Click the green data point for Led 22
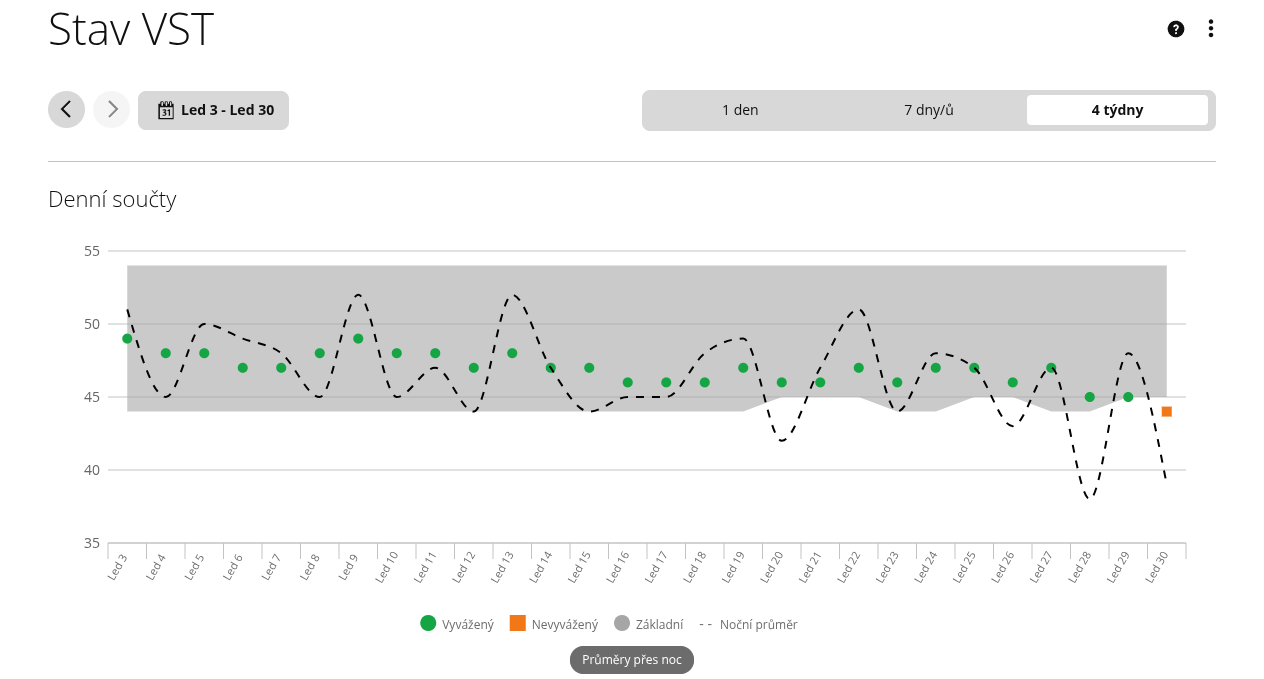This screenshot has height=679, width=1264. click(x=858, y=368)
